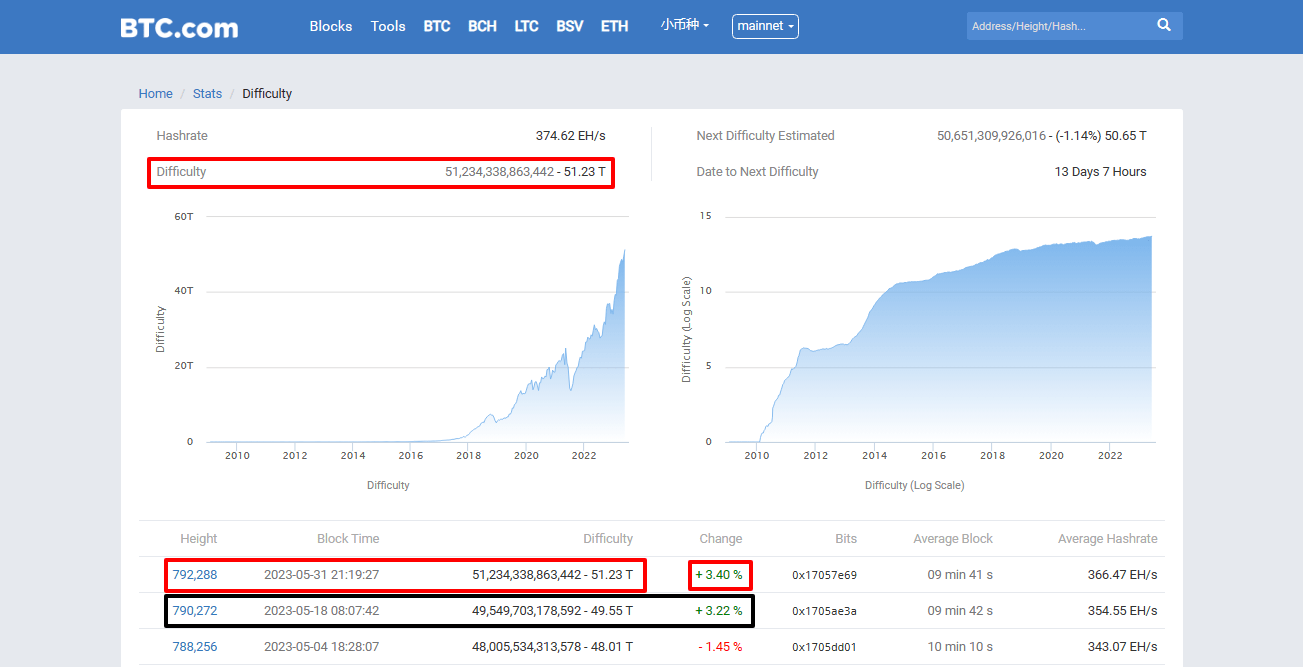Click bits value 0x1705ae3a

(825, 611)
